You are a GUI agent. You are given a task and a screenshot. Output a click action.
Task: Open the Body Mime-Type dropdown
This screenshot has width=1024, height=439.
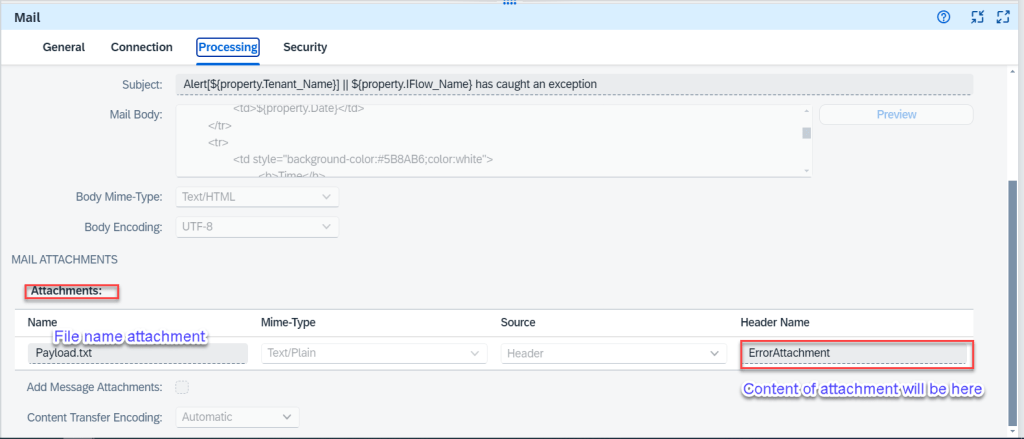pyautogui.click(x=257, y=197)
